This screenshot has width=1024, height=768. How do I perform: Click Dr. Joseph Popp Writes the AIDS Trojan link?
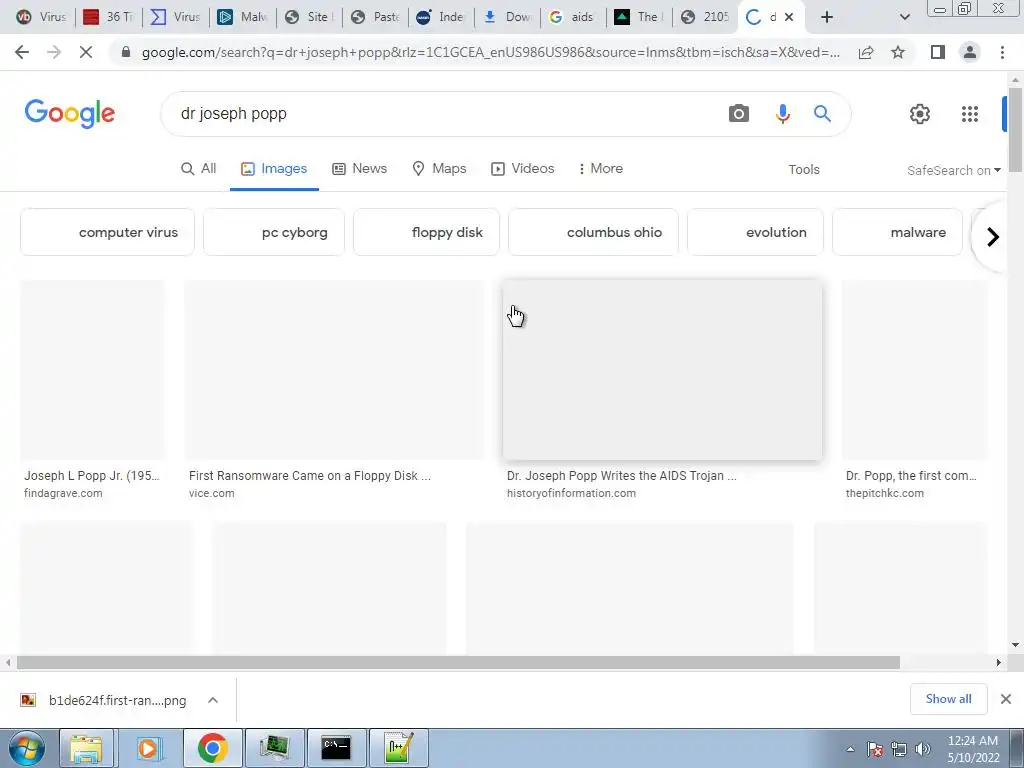pyautogui.click(x=622, y=476)
